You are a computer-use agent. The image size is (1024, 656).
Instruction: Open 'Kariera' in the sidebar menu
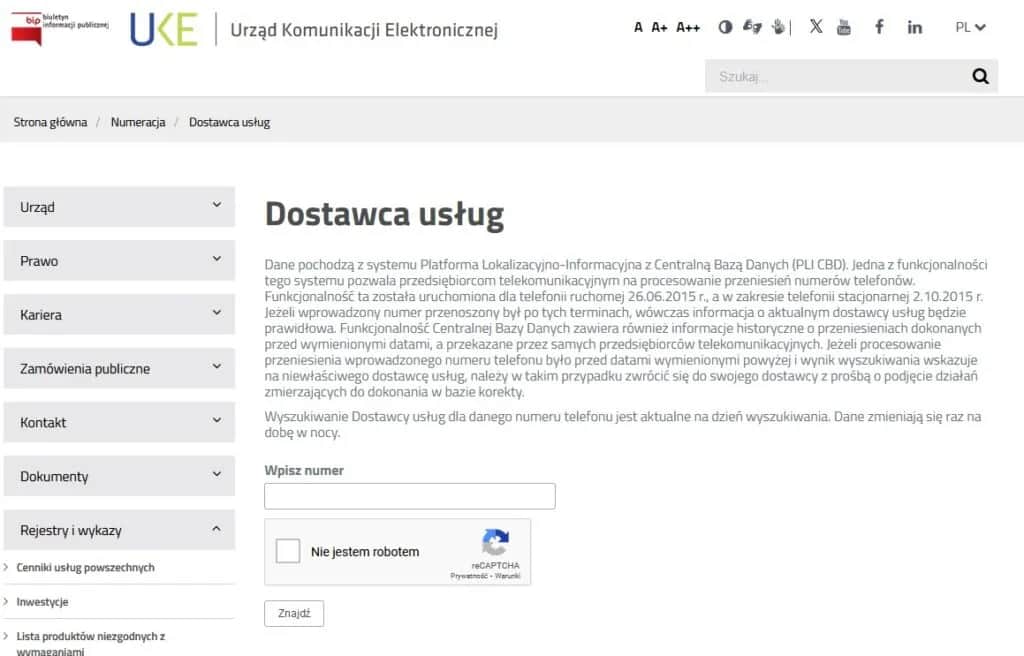click(x=119, y=314)
